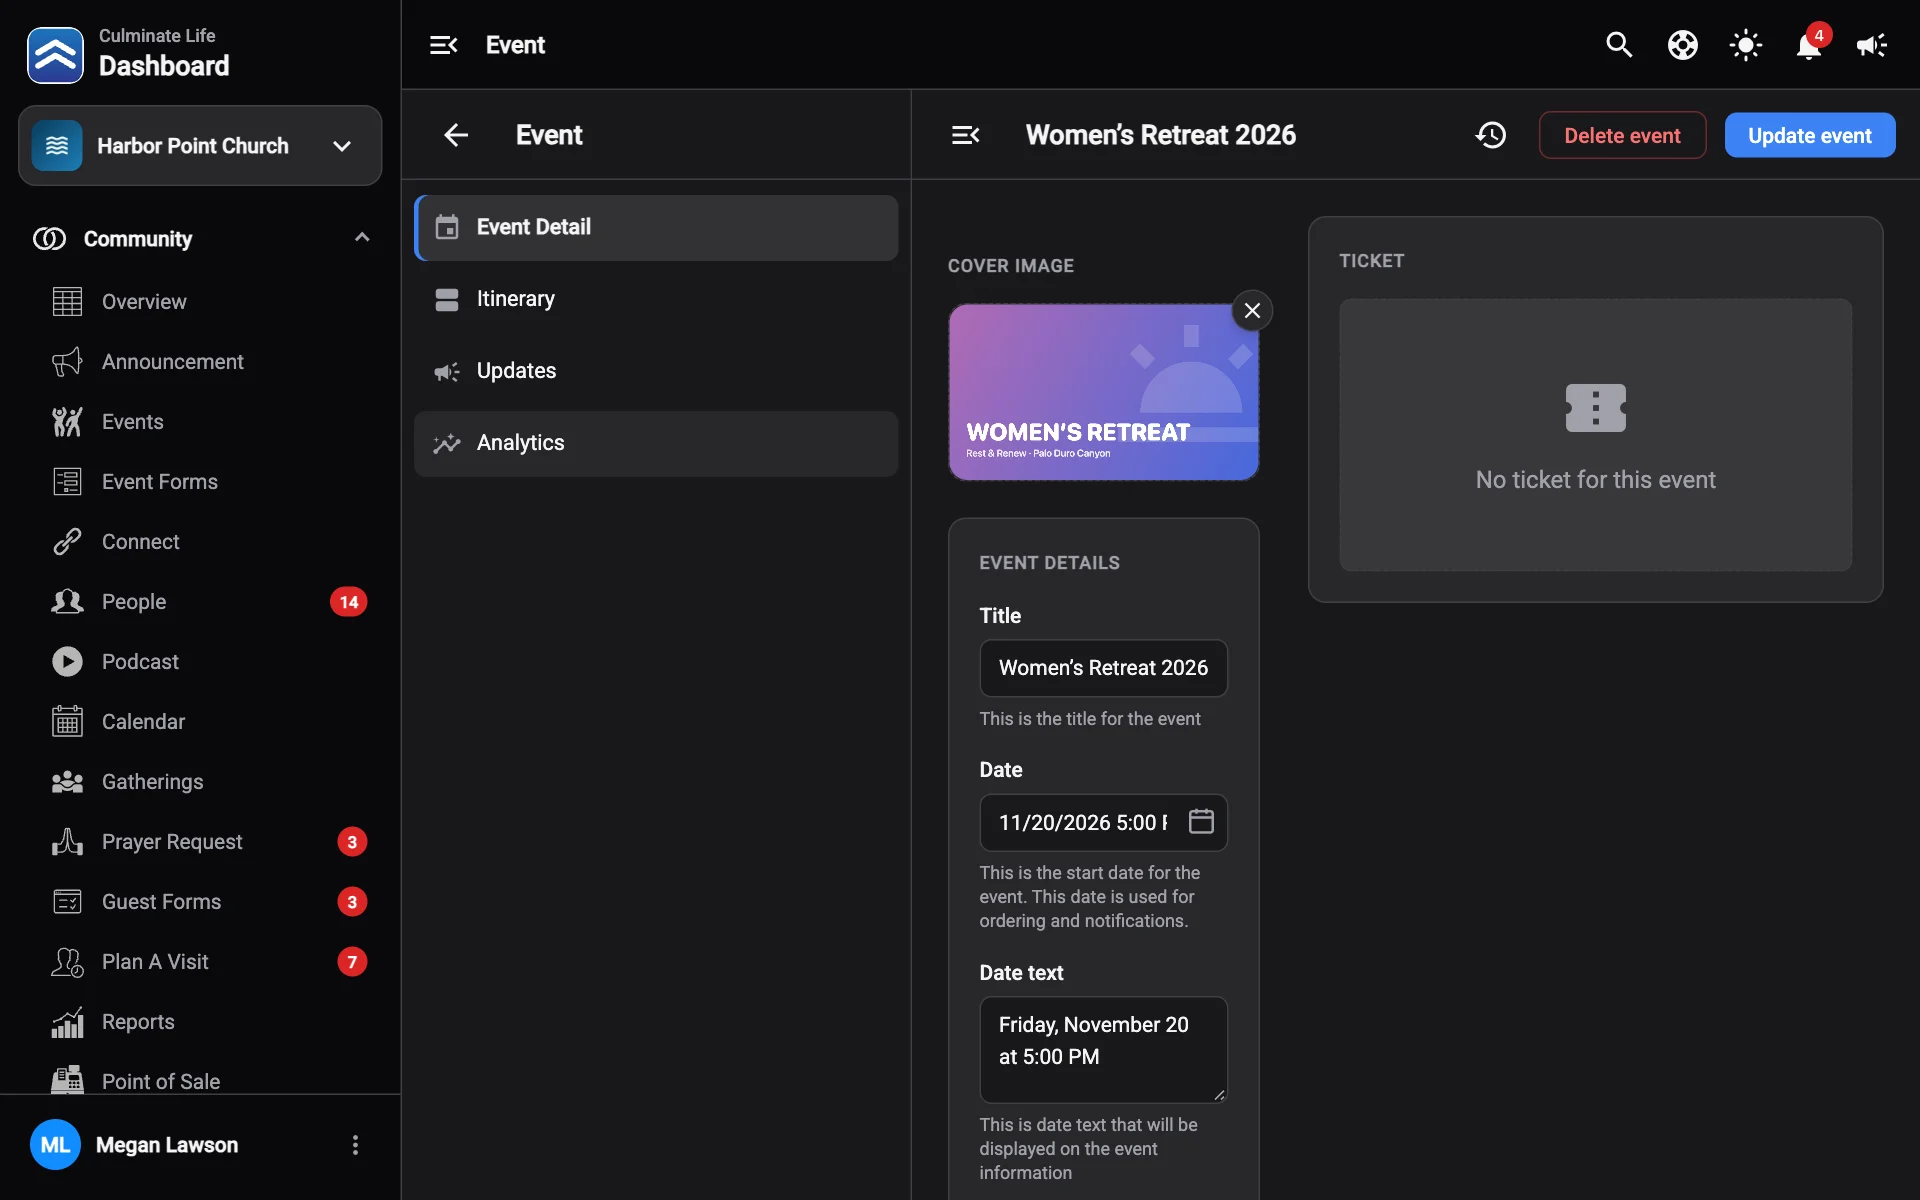Toggle light theme with the sun icon

point(1745,45)
